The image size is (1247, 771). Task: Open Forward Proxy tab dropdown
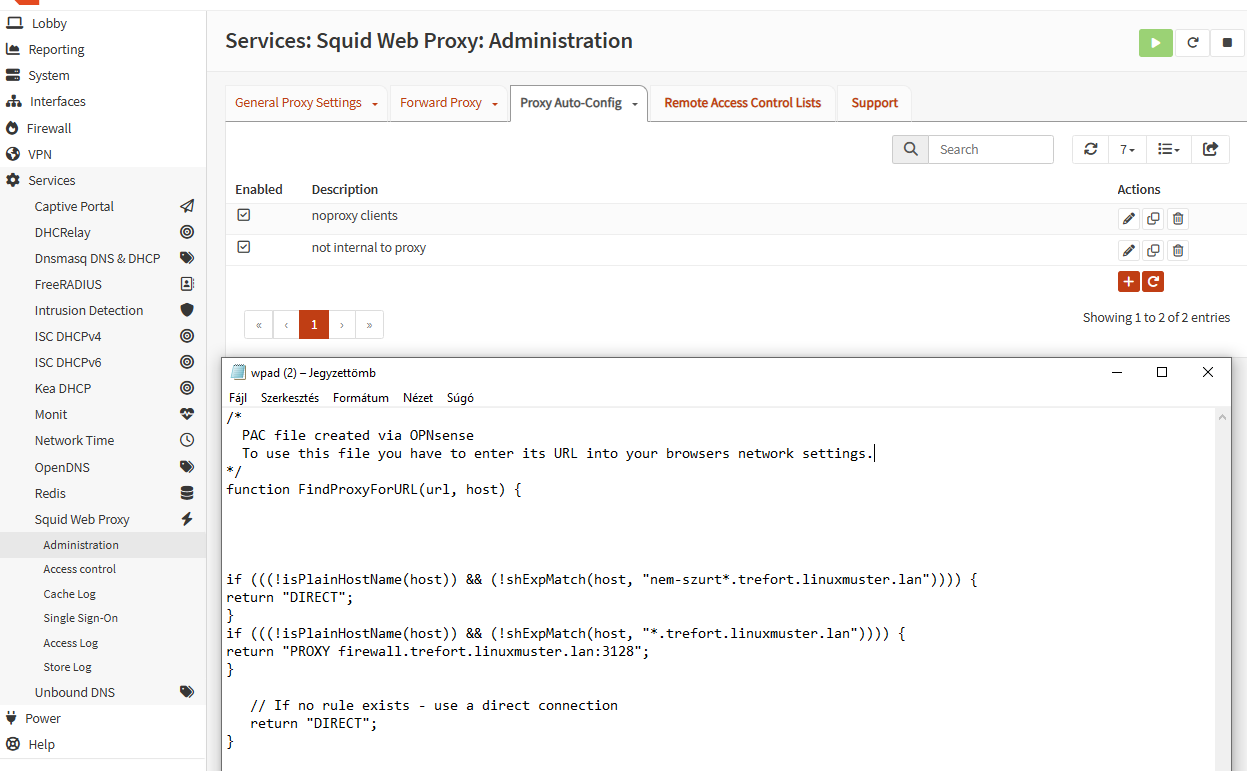pyautogui.click(x=495, y=104)
